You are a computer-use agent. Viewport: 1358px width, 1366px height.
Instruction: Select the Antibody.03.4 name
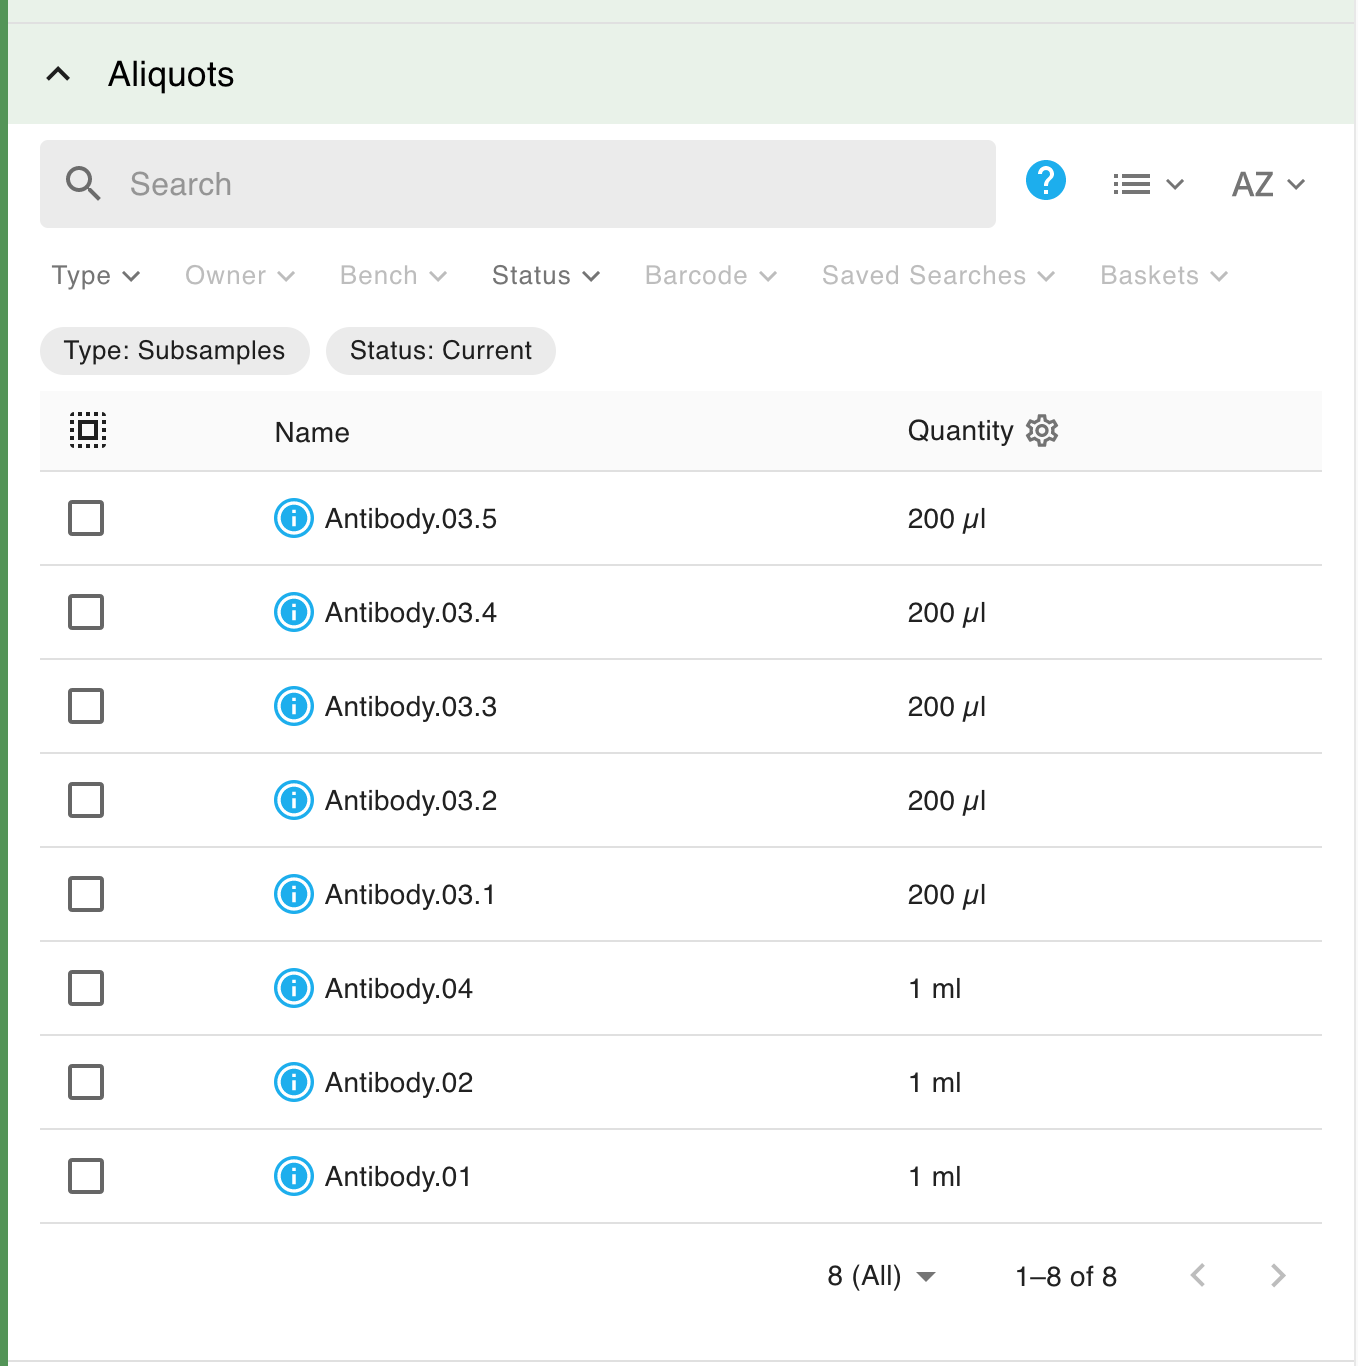(411, 613)
